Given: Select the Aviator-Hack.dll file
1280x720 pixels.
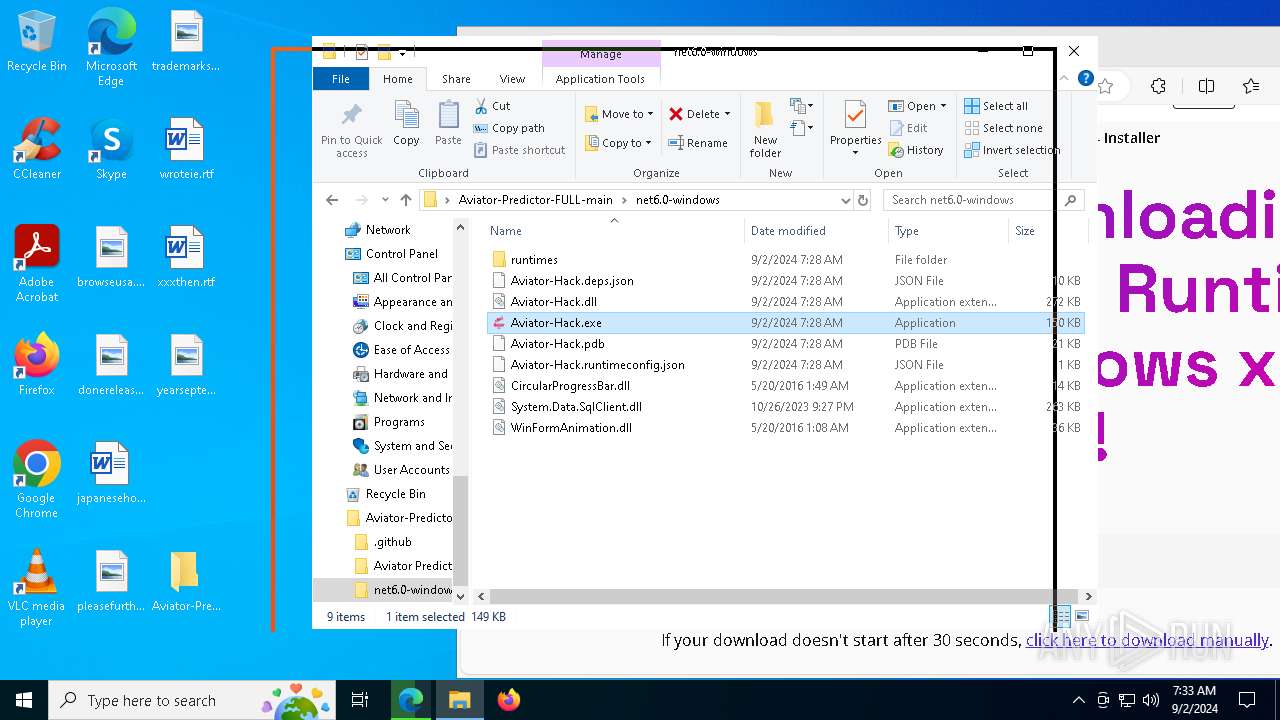Looking at the screenshot, I should pos(553,302).
